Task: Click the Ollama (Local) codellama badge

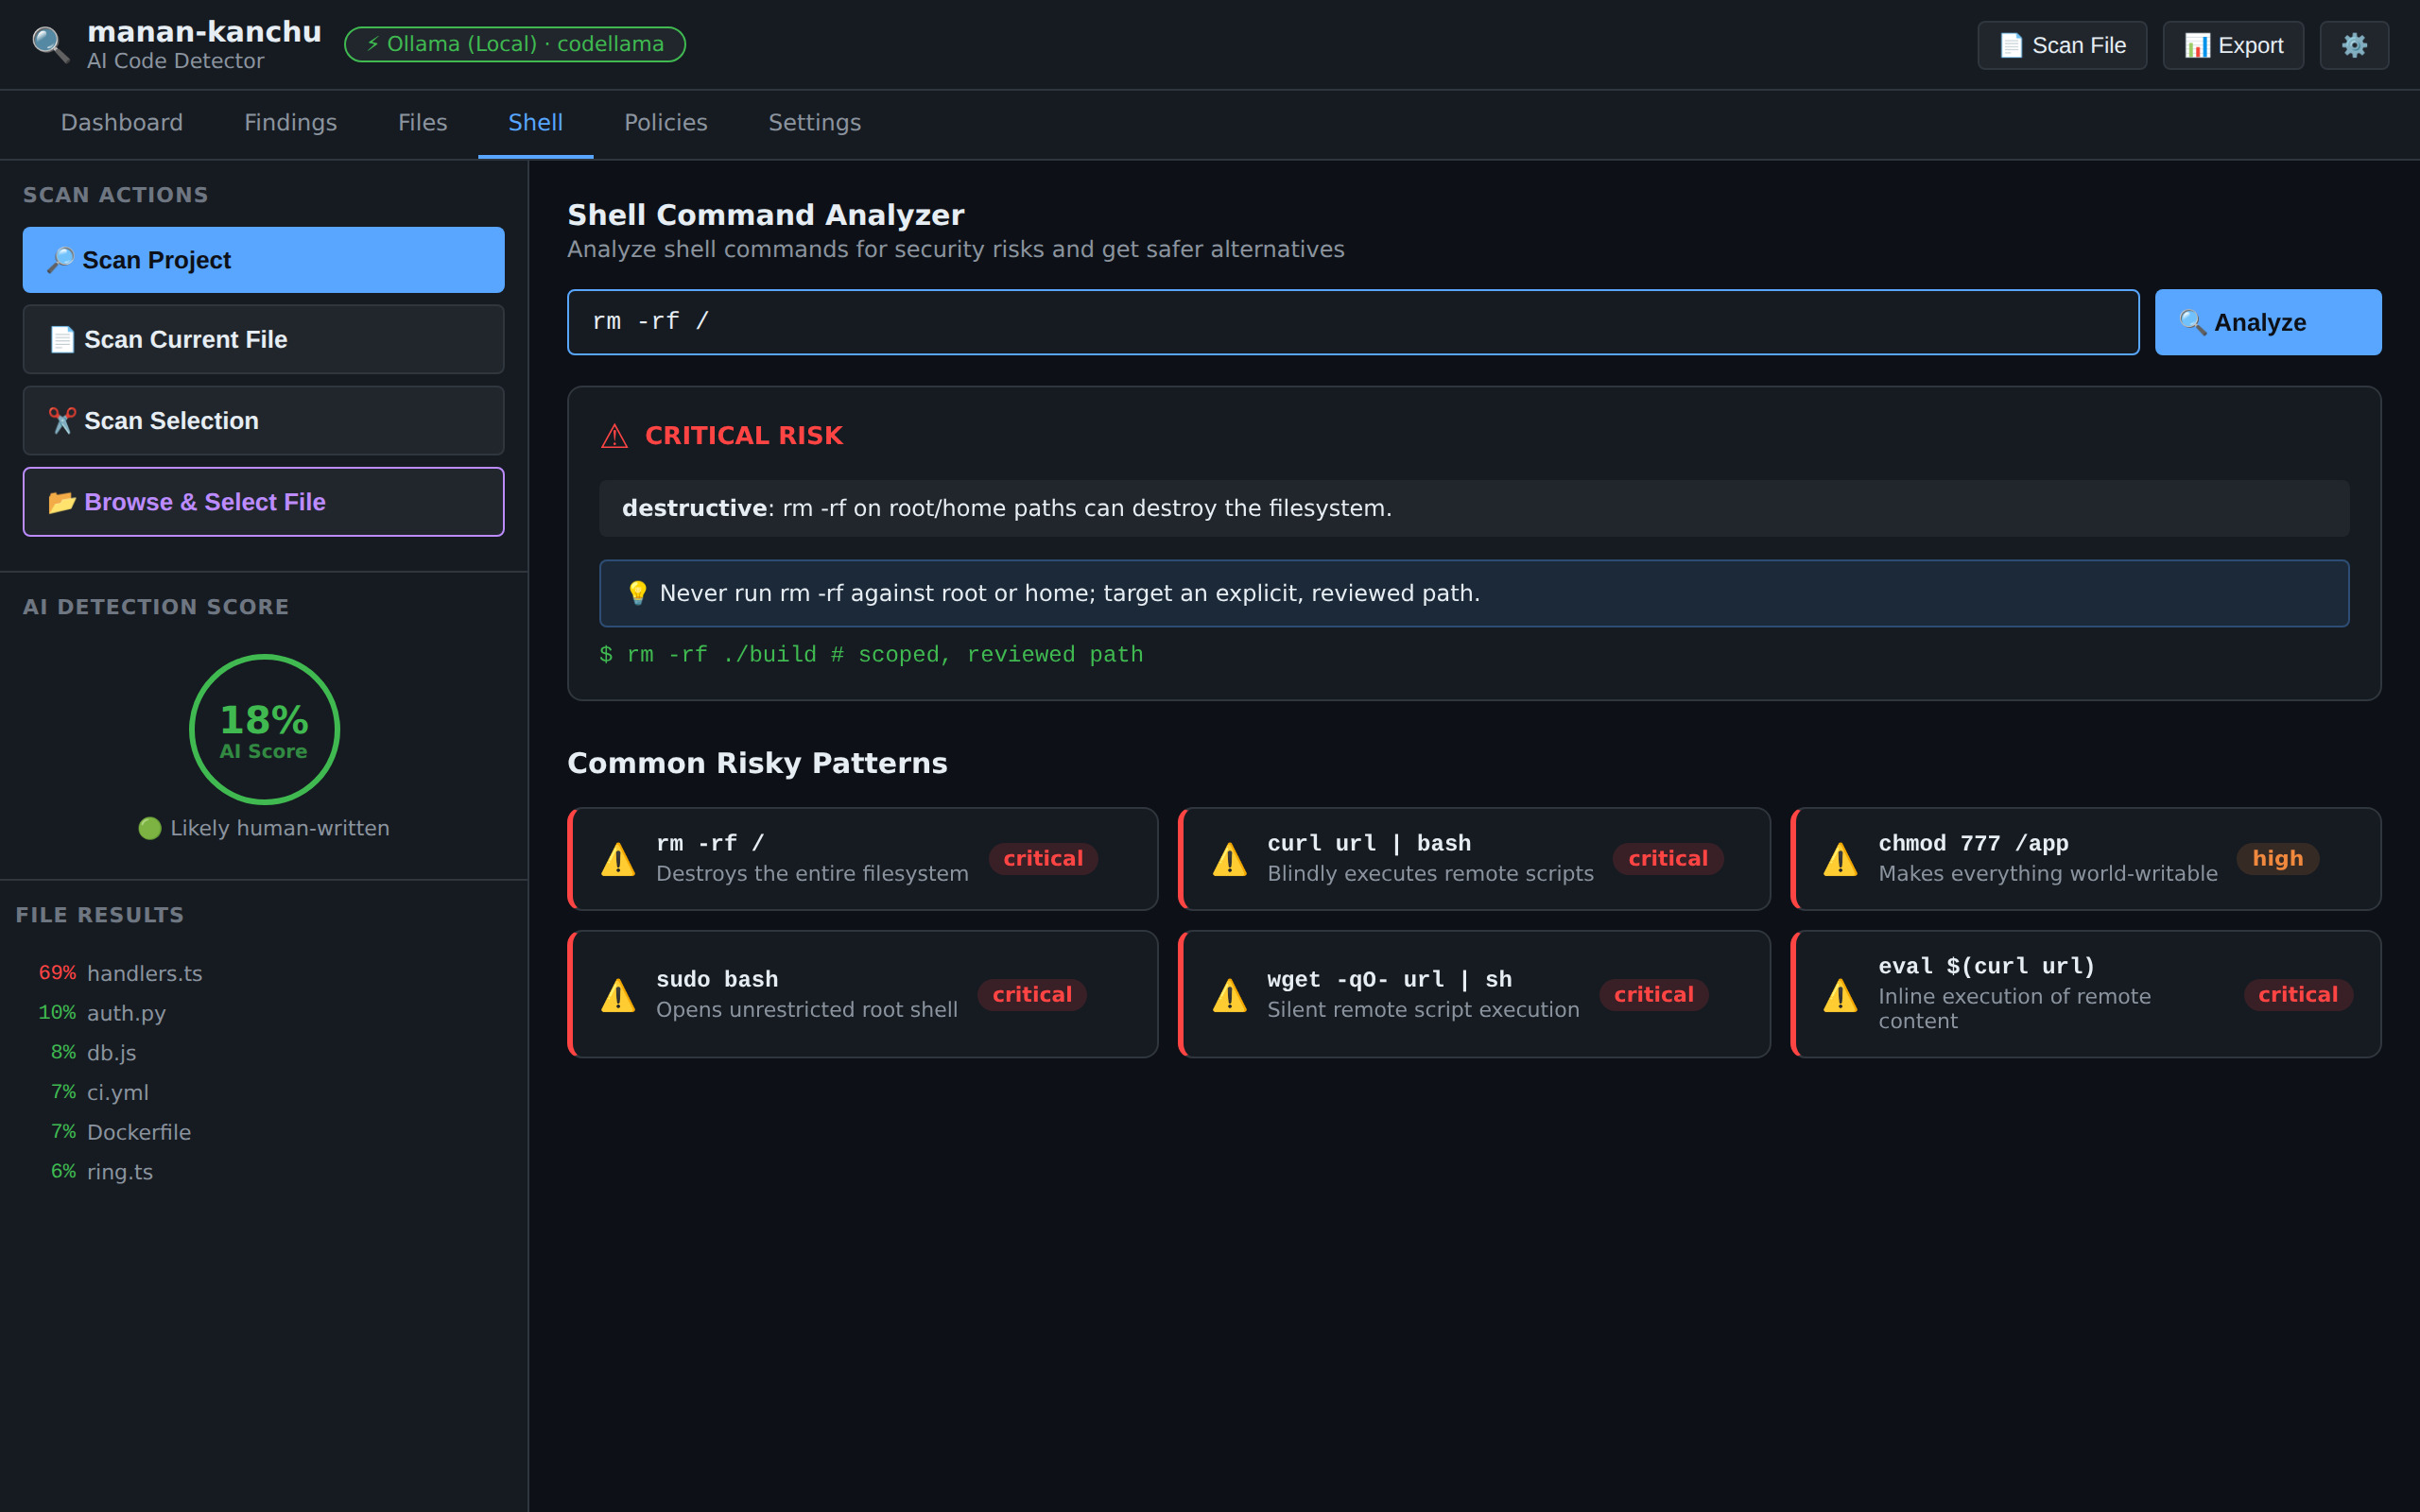Action: pyautogui.click(x=515, y=44)
